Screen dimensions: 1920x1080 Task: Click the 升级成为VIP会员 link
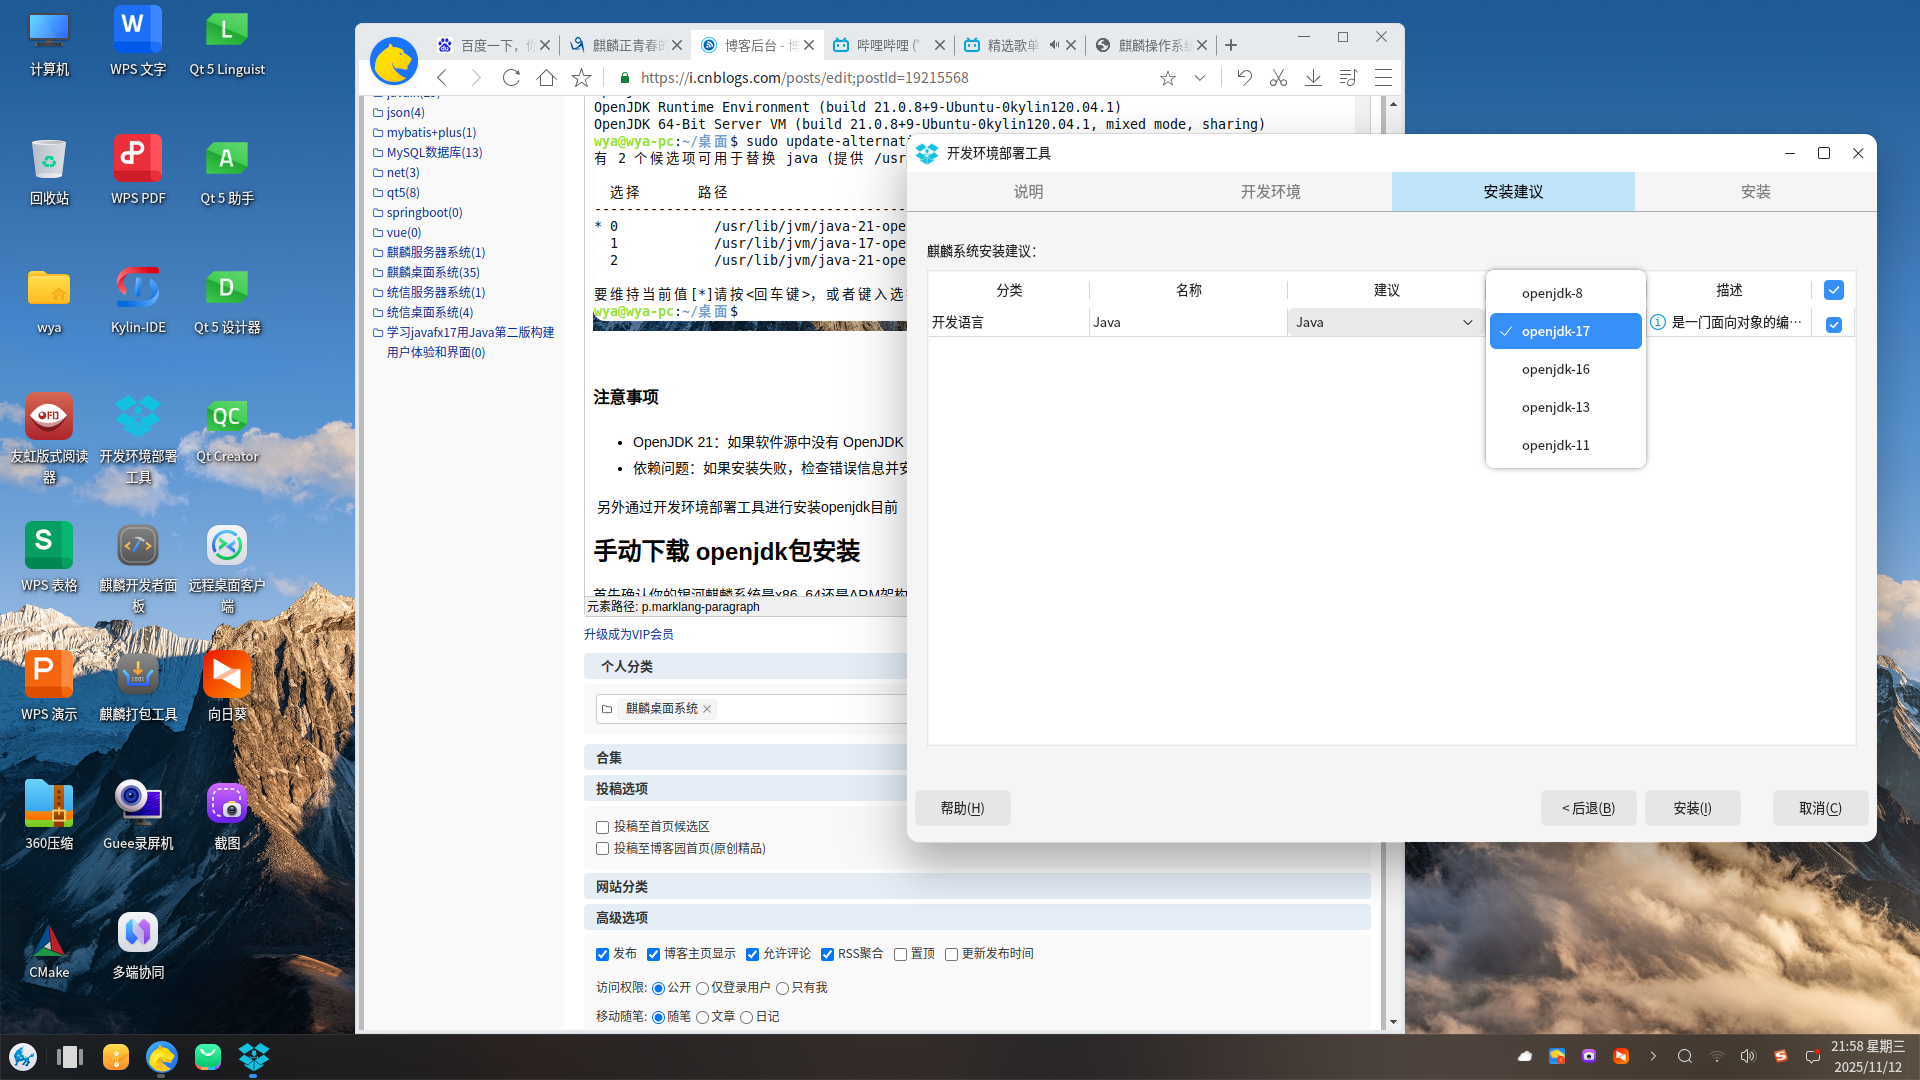point(629,634)
